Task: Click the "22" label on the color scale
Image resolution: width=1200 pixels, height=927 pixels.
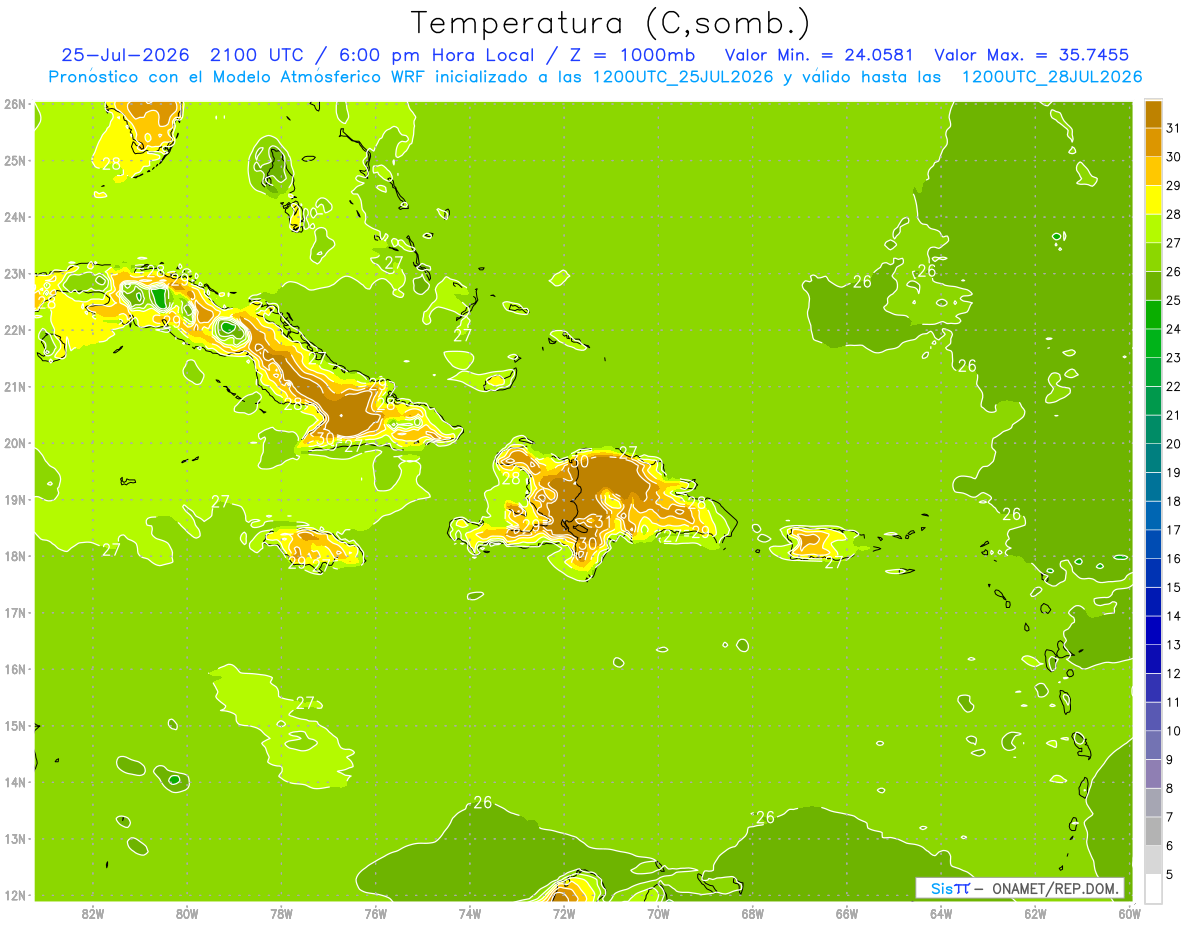Action: coord(1173,386)
